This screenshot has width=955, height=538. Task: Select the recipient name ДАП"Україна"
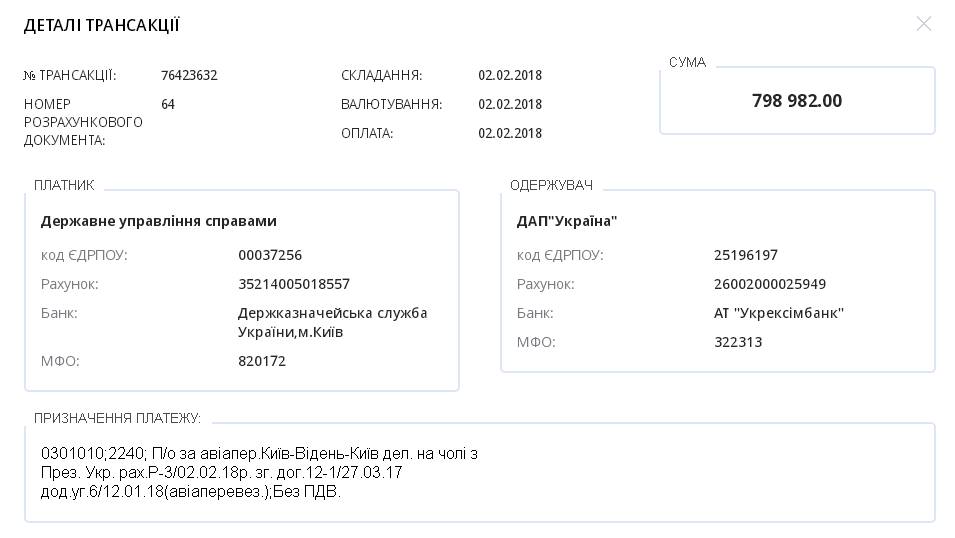[x=567, y=221]
